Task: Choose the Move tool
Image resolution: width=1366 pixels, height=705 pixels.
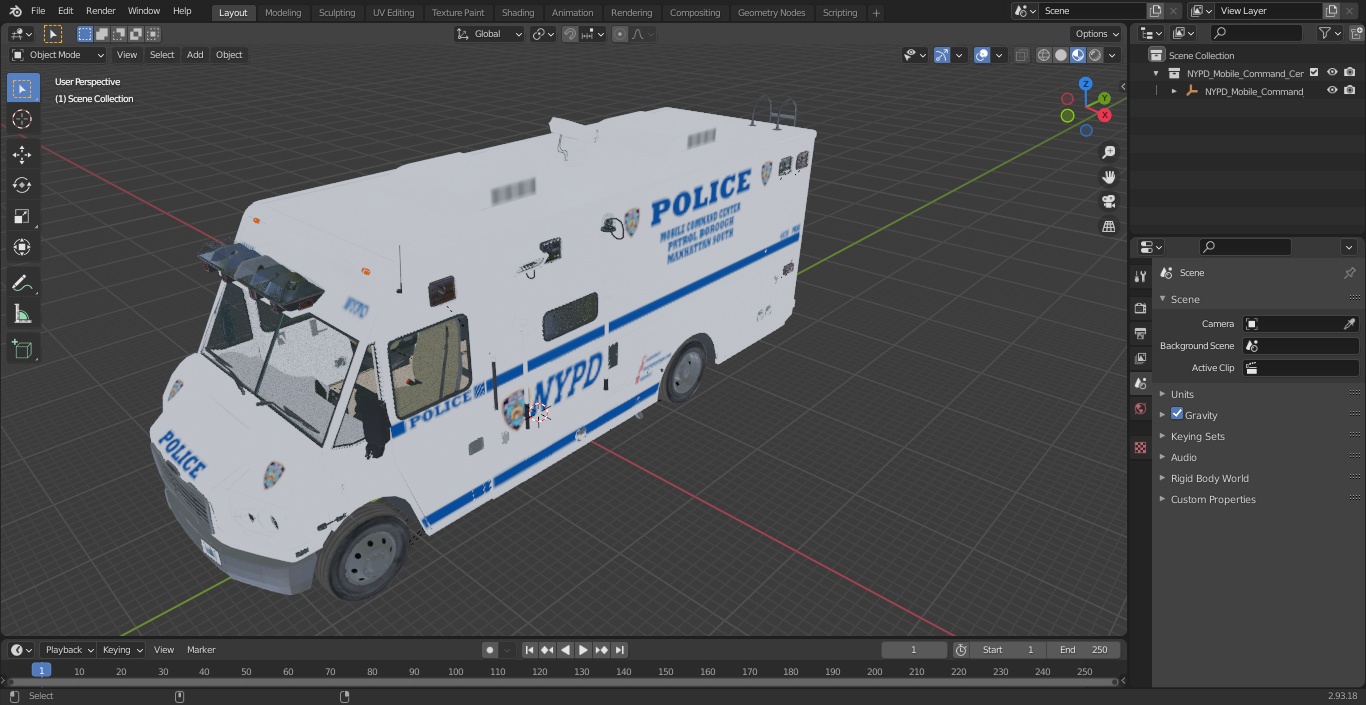Action: (x=22, y=154)
